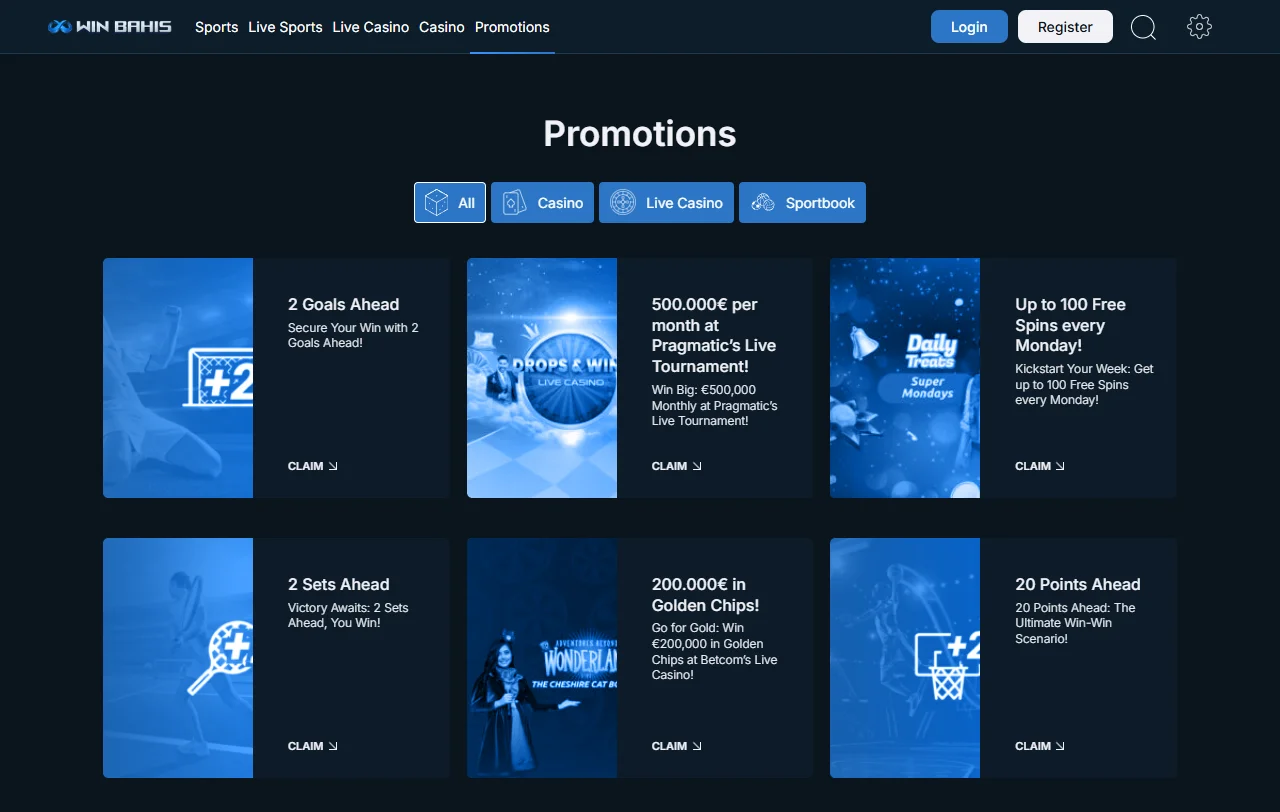1280x812 pixels.
Task: Click 'Victory Awaits: 2 Sets Ahead, You Win!' text
Action: tap(348, 615)
